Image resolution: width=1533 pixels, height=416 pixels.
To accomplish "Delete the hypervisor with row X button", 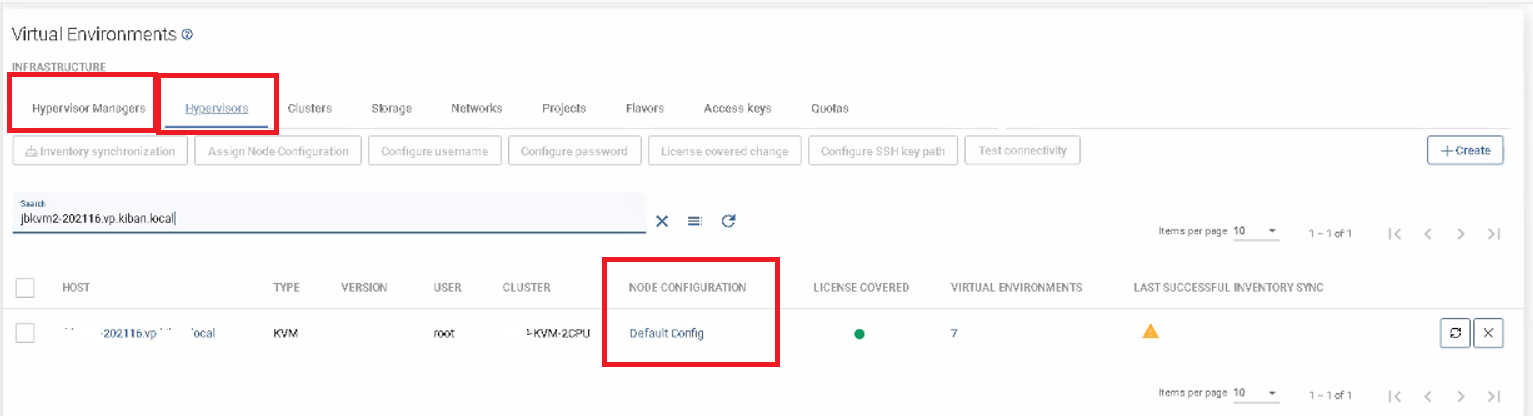I will point(1488,334).
